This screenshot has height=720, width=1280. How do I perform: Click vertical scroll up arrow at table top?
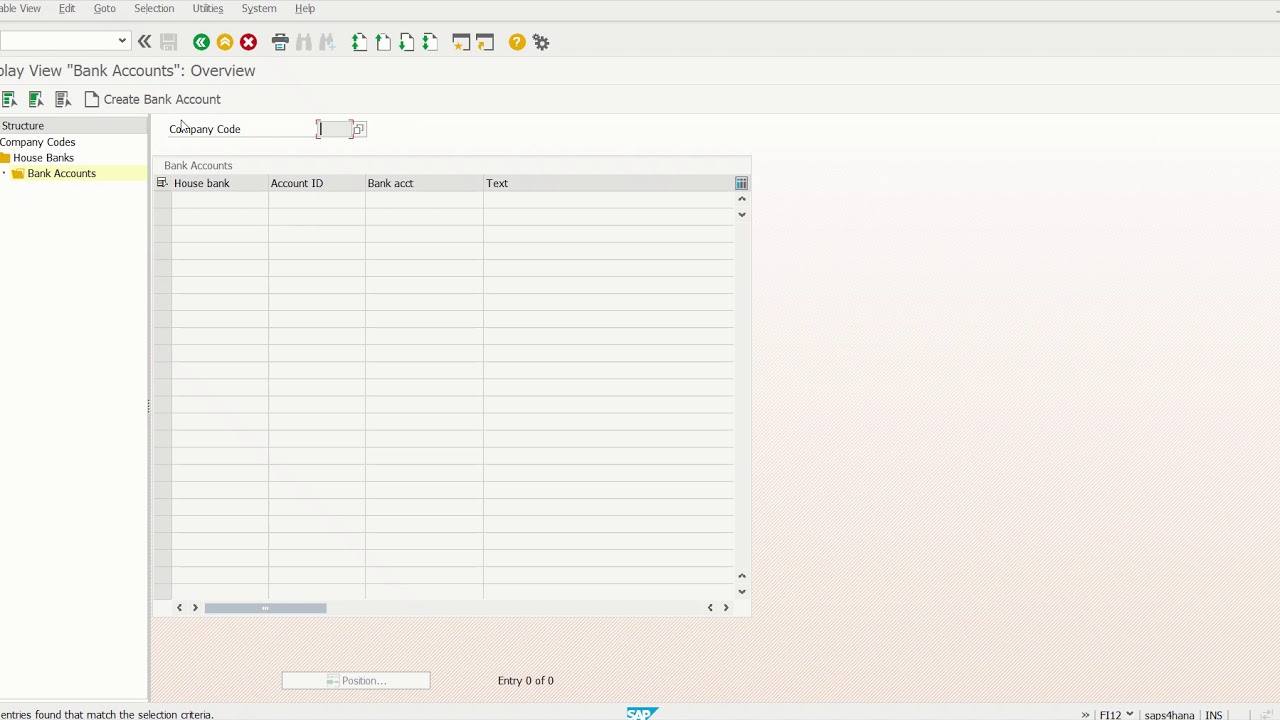[742, 198]
